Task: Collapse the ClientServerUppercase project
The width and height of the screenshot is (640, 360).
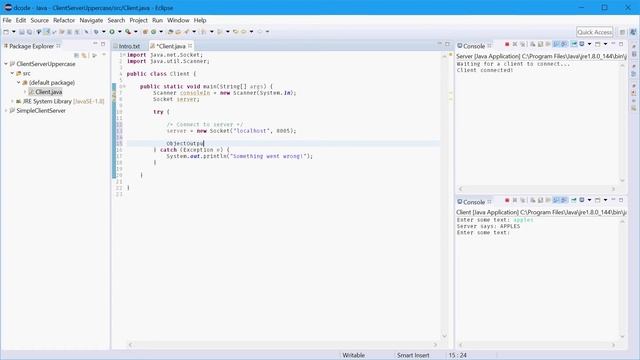Action: click(6, 64)
